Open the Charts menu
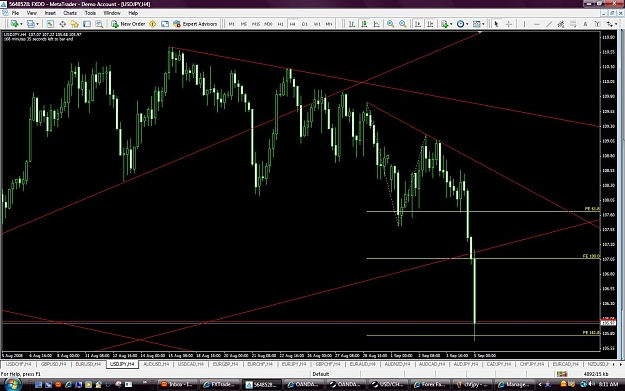This screenshot has width=625, height=391. [70, 13]
